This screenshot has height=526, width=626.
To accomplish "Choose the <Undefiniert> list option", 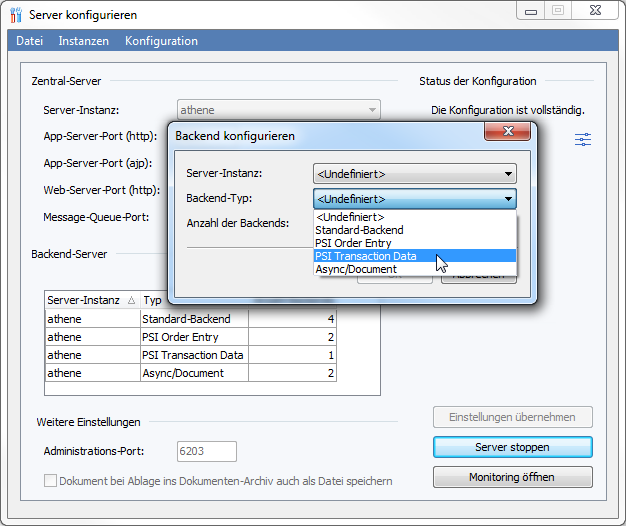I will 349,217.
